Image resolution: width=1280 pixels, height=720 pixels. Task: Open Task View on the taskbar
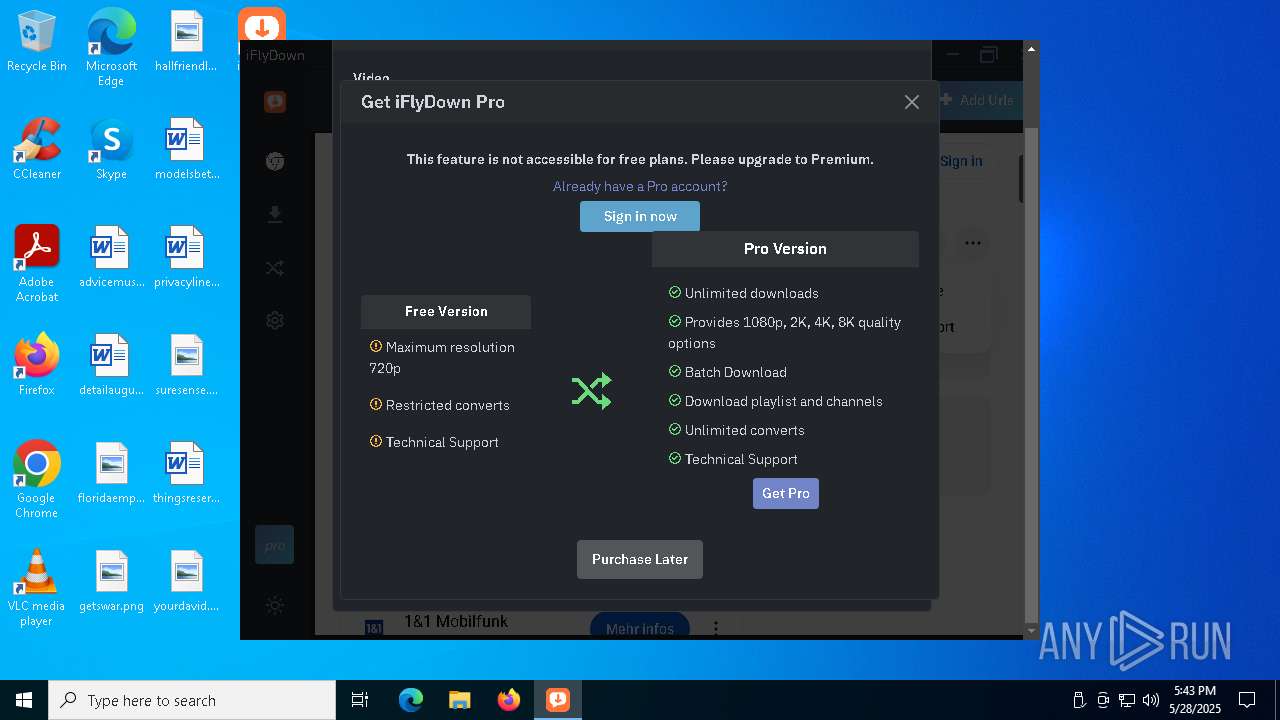[x=360, y=700]
